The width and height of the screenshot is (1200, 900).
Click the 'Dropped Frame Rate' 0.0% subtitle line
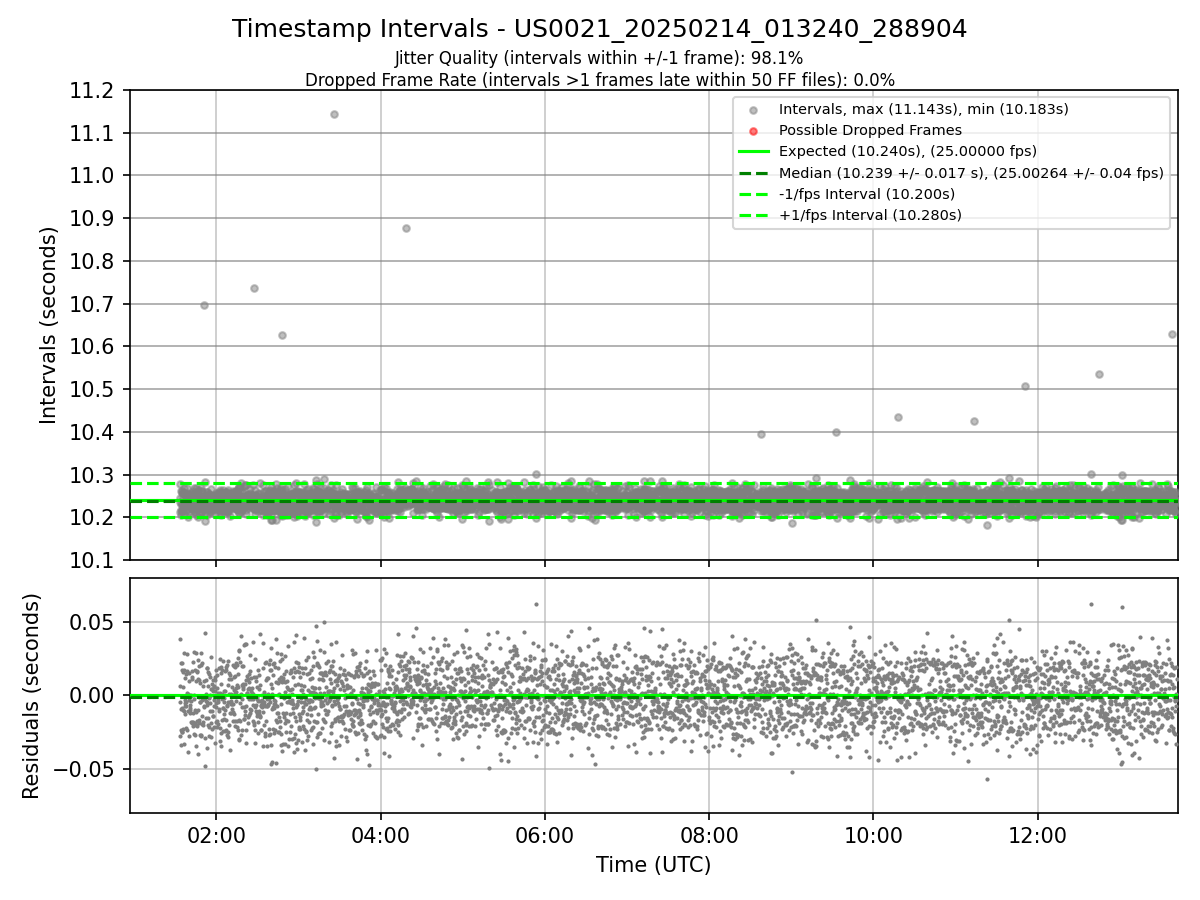pyautogui.click(x=599, y=80)
